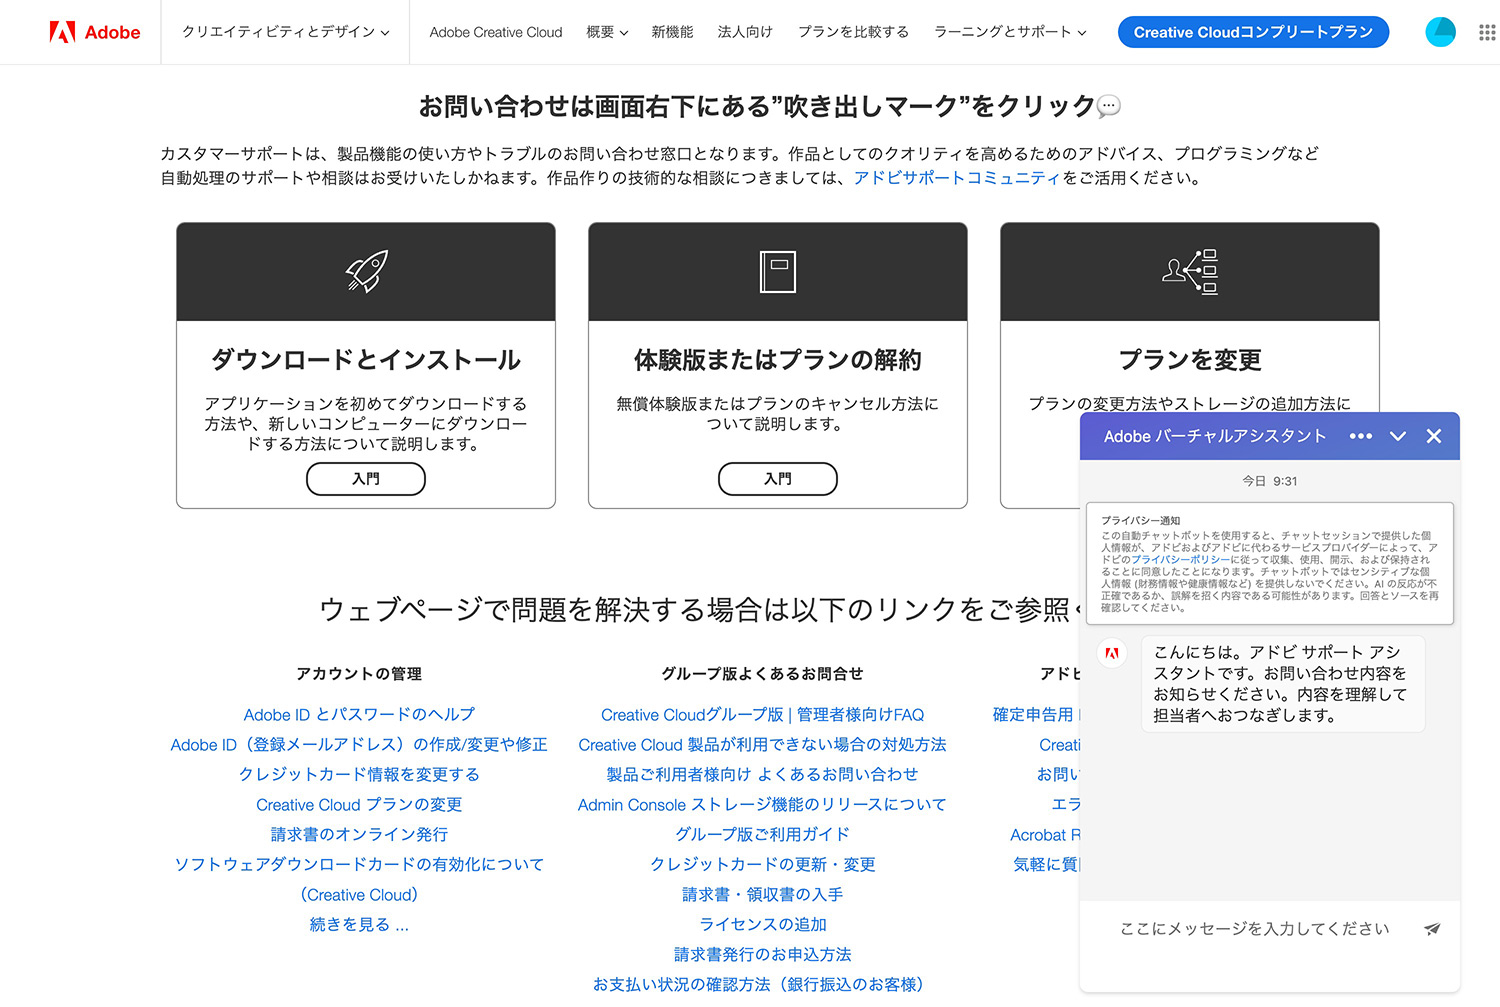Viewport: 1500px width, 1007px height.
Task: Click Creative Cloudコンプリートプラン button
Action: pyautogui.click(x=1253, y=32)
